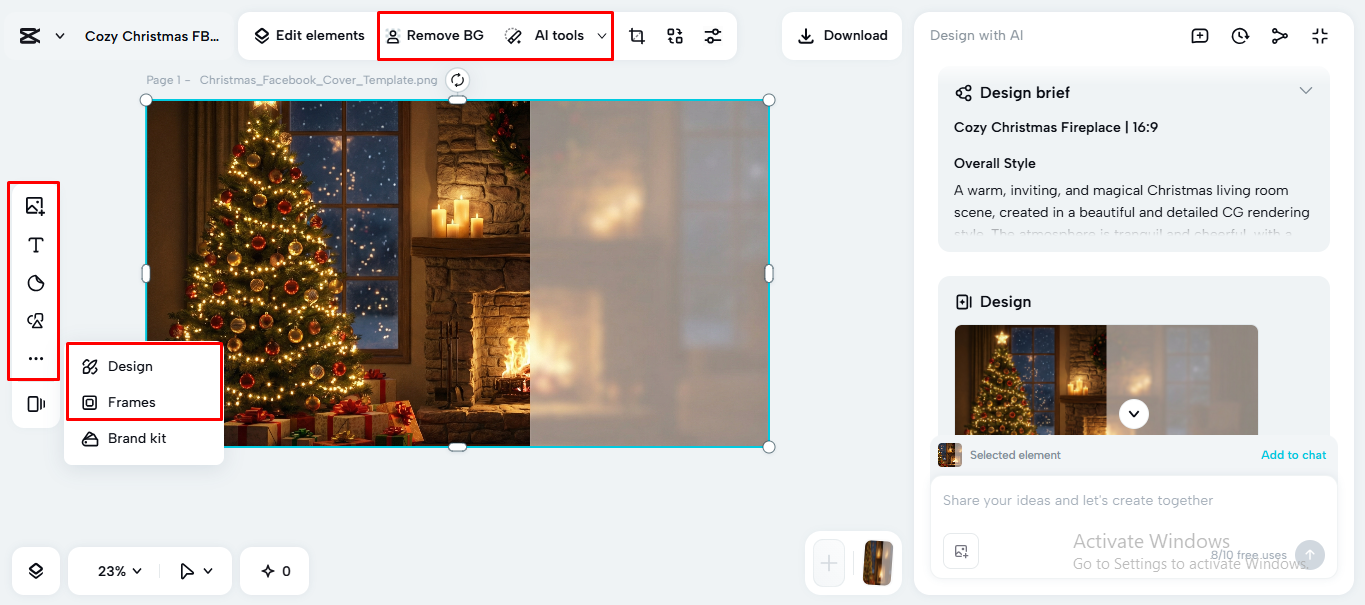1365x605 pixels.
Task: Open the version history icon
Action: point(1240,35)
